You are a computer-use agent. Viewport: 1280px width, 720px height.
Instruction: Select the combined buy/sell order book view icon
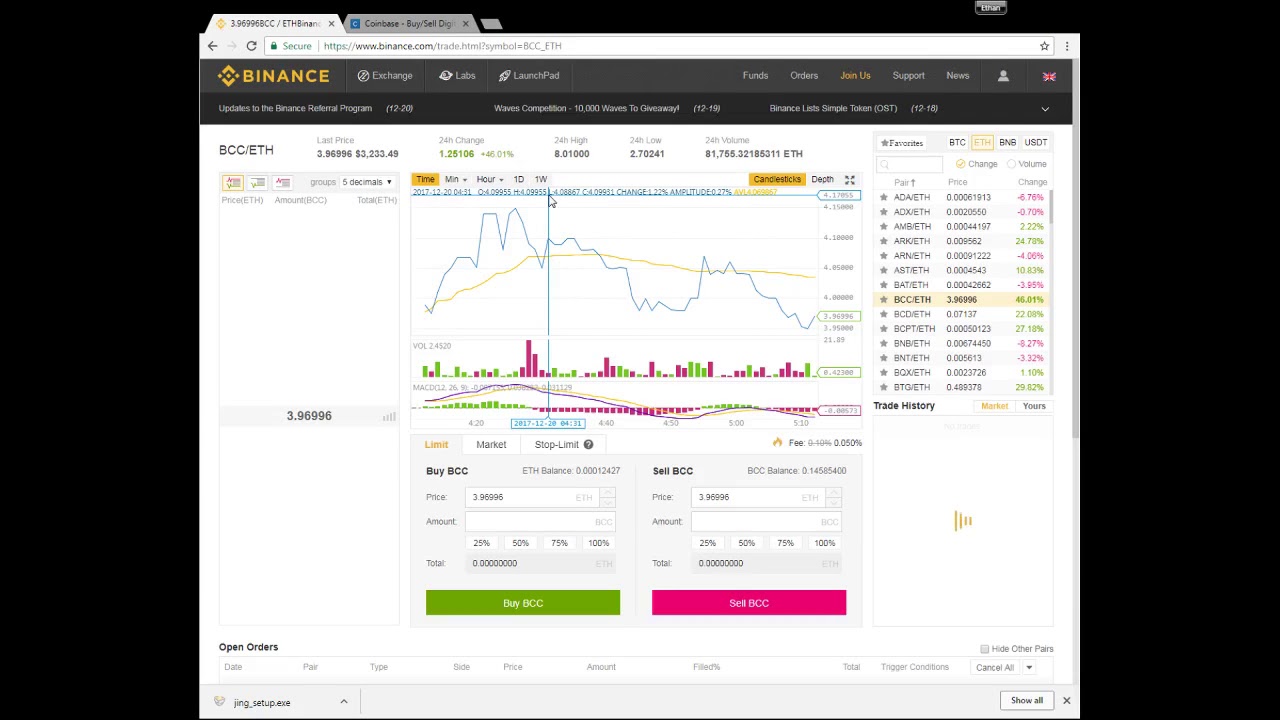(x=233, y=182)
